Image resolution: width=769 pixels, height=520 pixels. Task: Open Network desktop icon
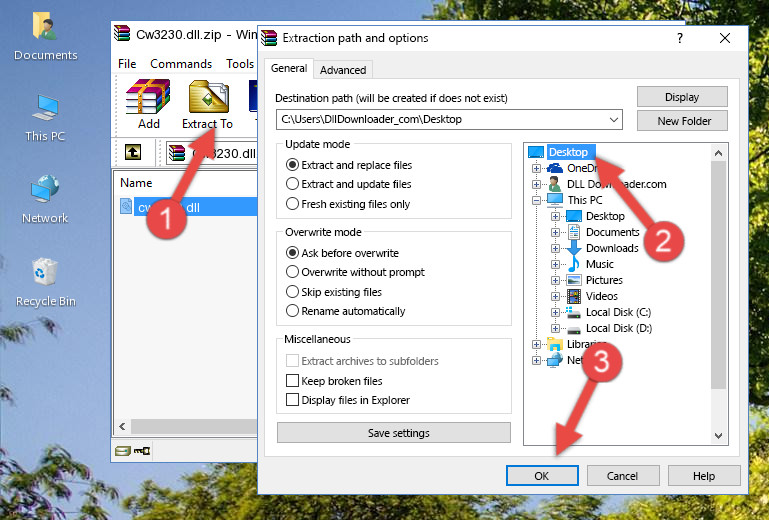45,200
